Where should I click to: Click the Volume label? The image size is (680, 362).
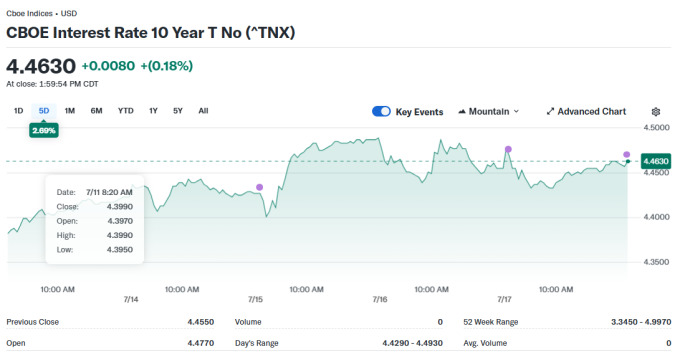pyautogui.click(x=248, y=322)
